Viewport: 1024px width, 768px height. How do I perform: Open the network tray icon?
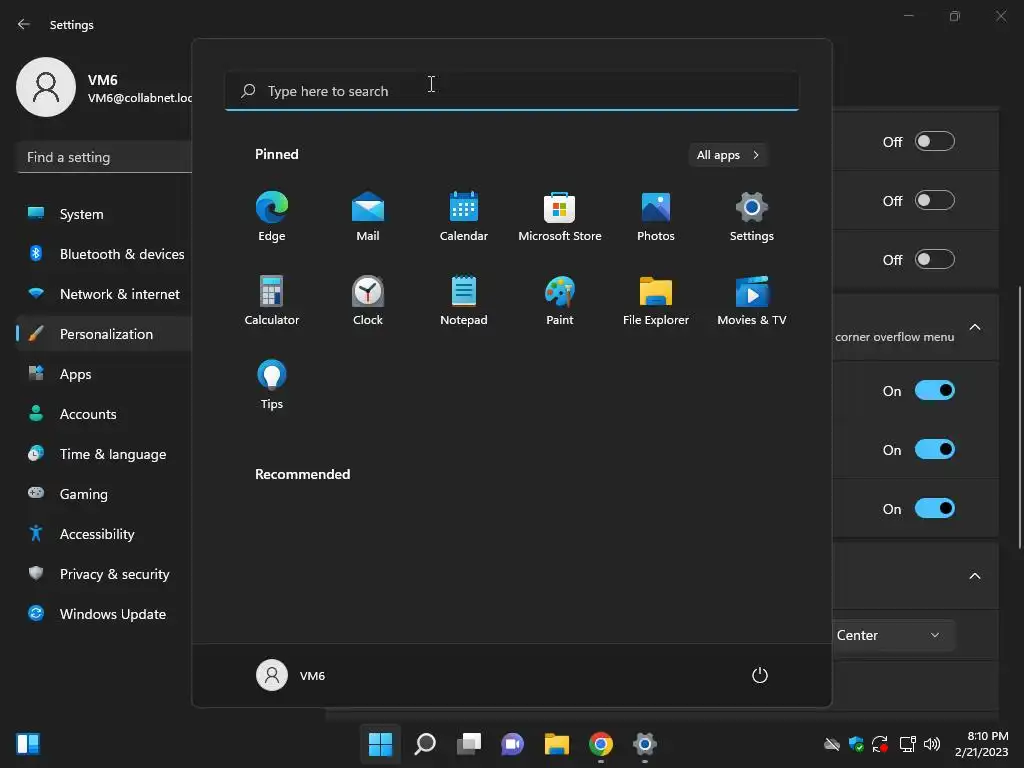(907, 744)
